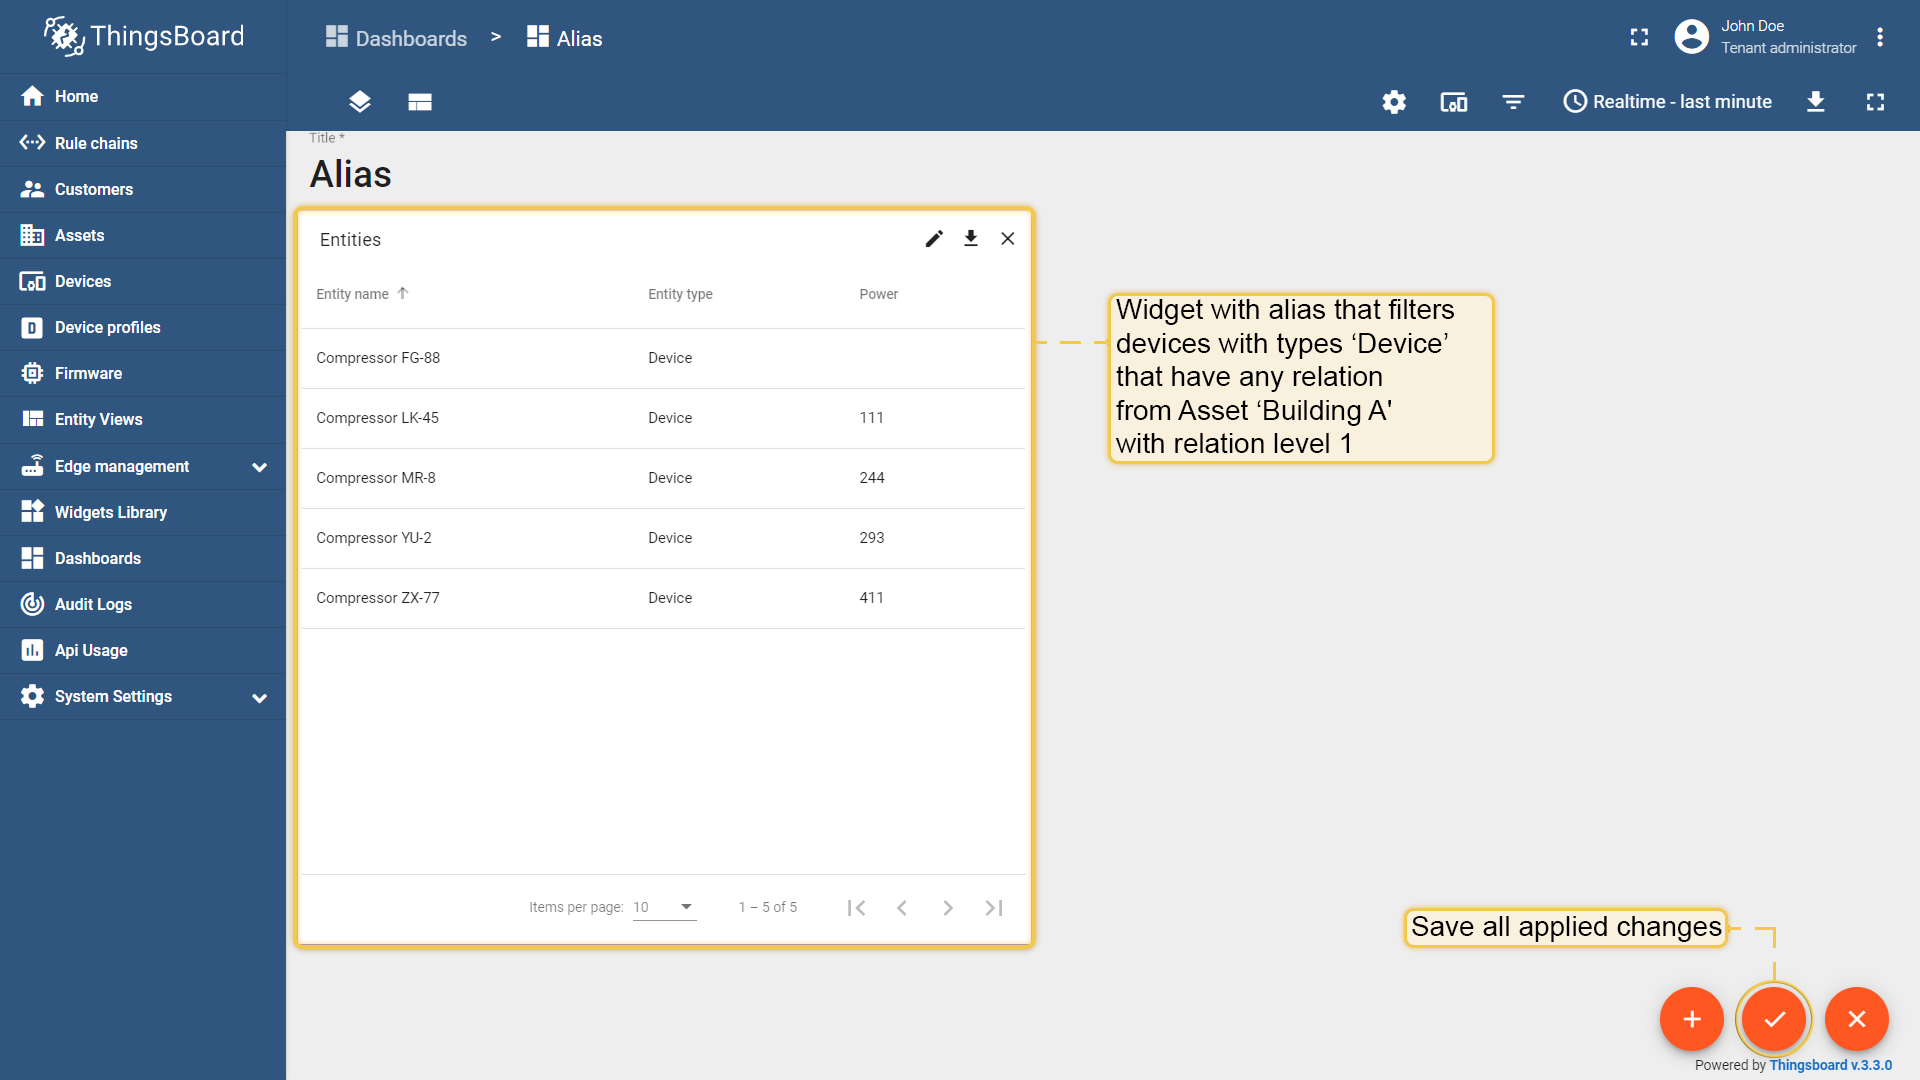Click the Firmware chip icon
Screen dimensions: 1920x1080
(32, 373)
